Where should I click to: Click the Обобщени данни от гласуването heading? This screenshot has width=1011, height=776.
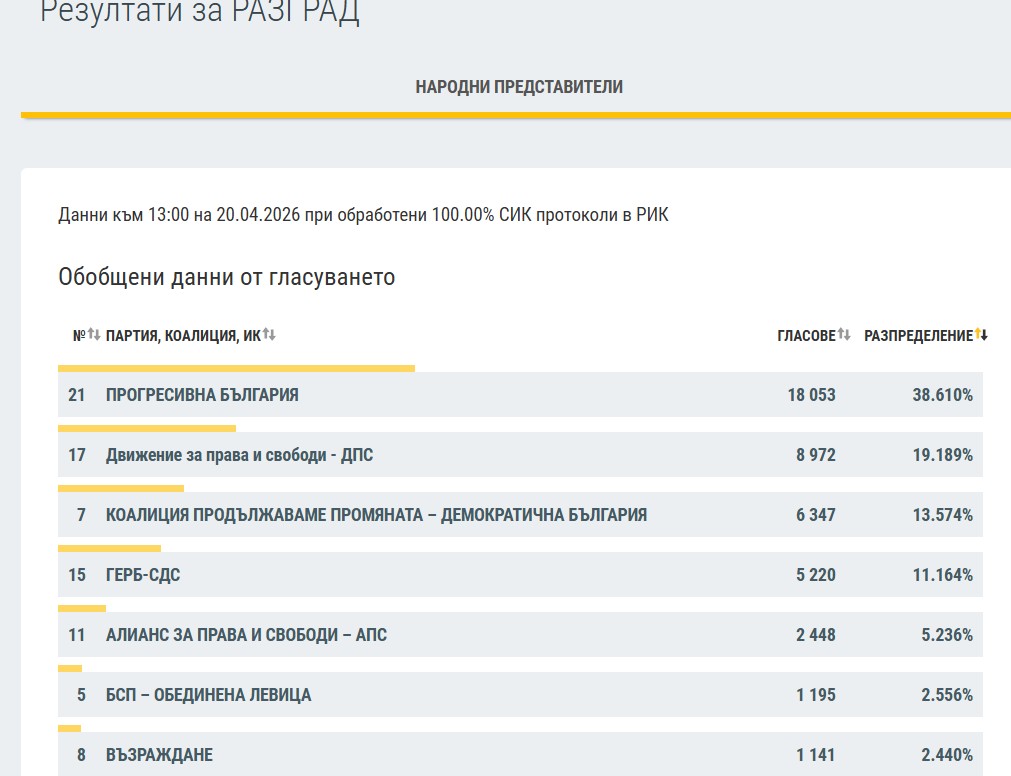[x=227, y=277]
